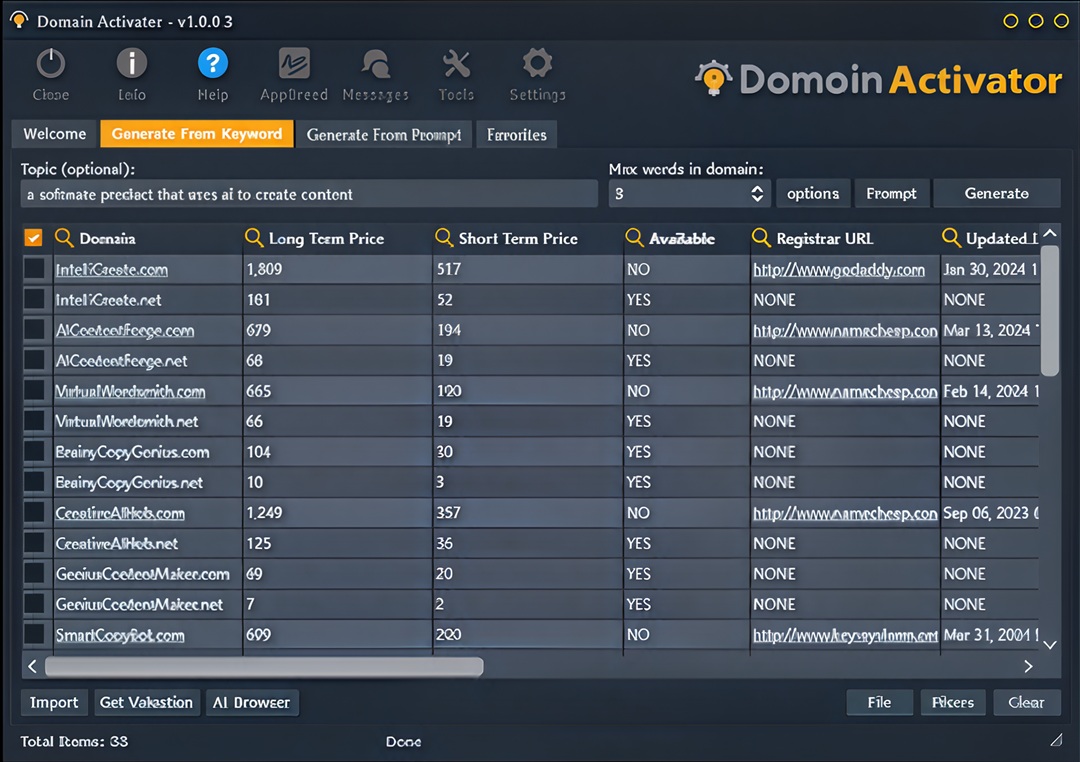Click the table scroll up arrow
The height and width of the screenshot is (762, 1080).
pos(1050,234)
